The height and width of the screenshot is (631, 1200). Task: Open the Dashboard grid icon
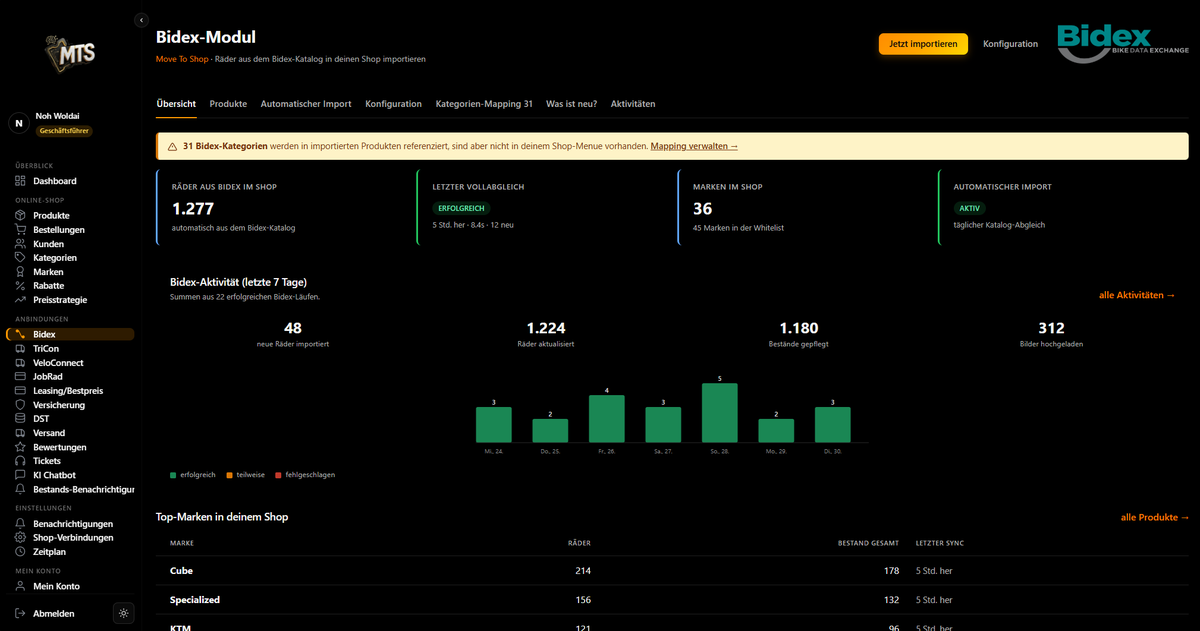coord(21,181)
